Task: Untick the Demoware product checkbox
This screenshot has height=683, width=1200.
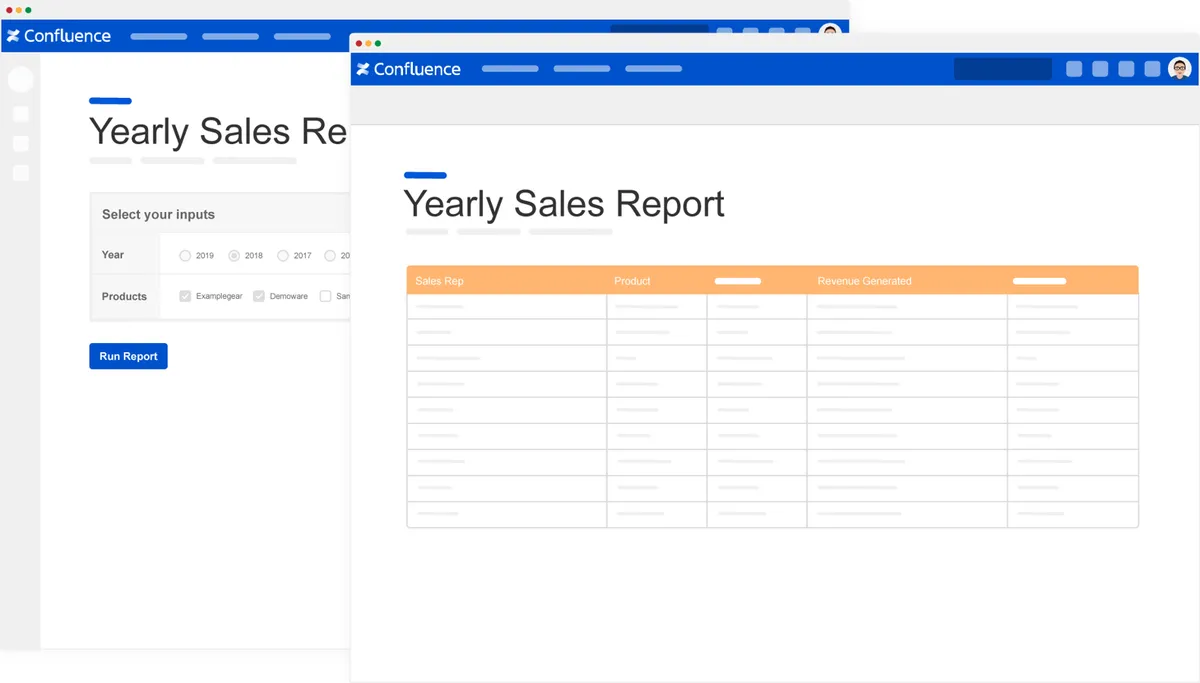Action: tap(259, 296)
